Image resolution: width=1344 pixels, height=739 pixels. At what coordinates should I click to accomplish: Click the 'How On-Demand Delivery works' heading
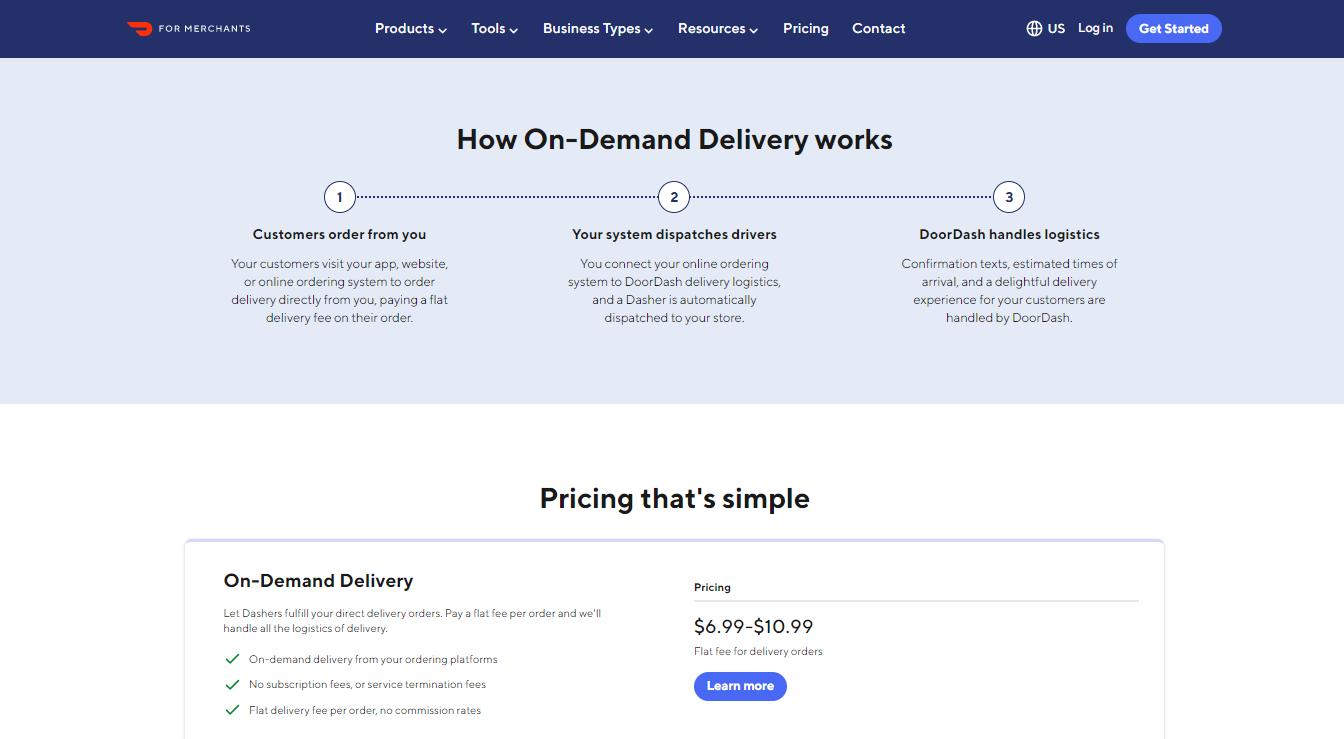pyautogui.click(x=675, y=139)
